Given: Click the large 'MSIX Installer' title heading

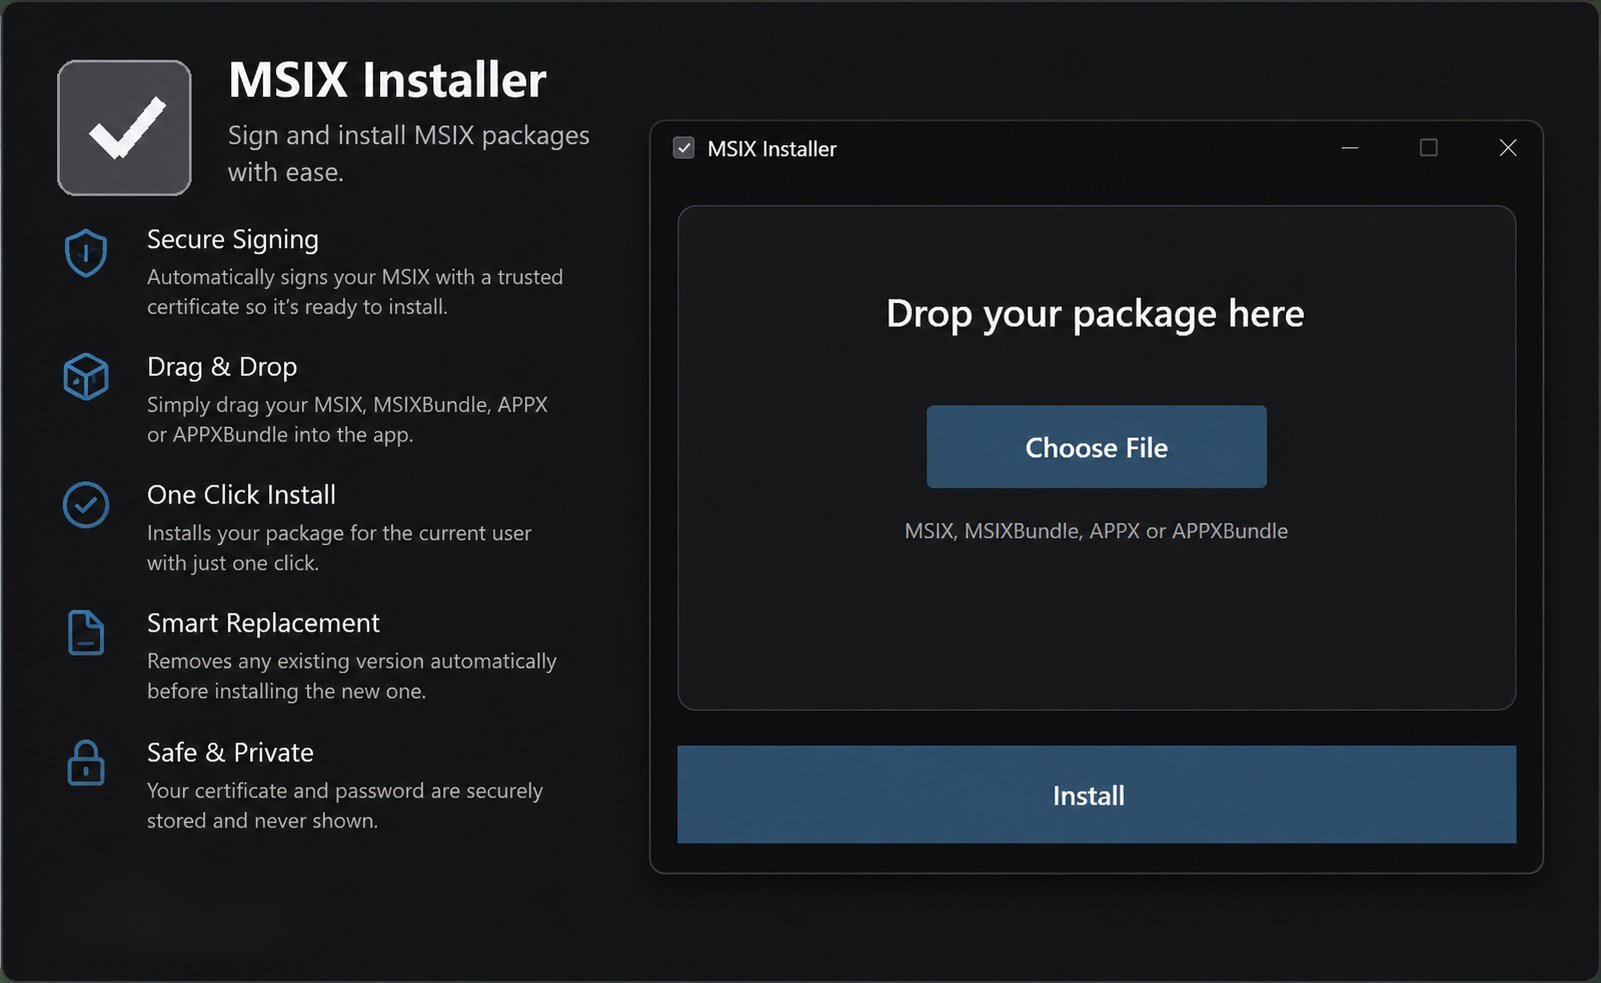Looking at the screenshot, I should click(x=387, y=80).
